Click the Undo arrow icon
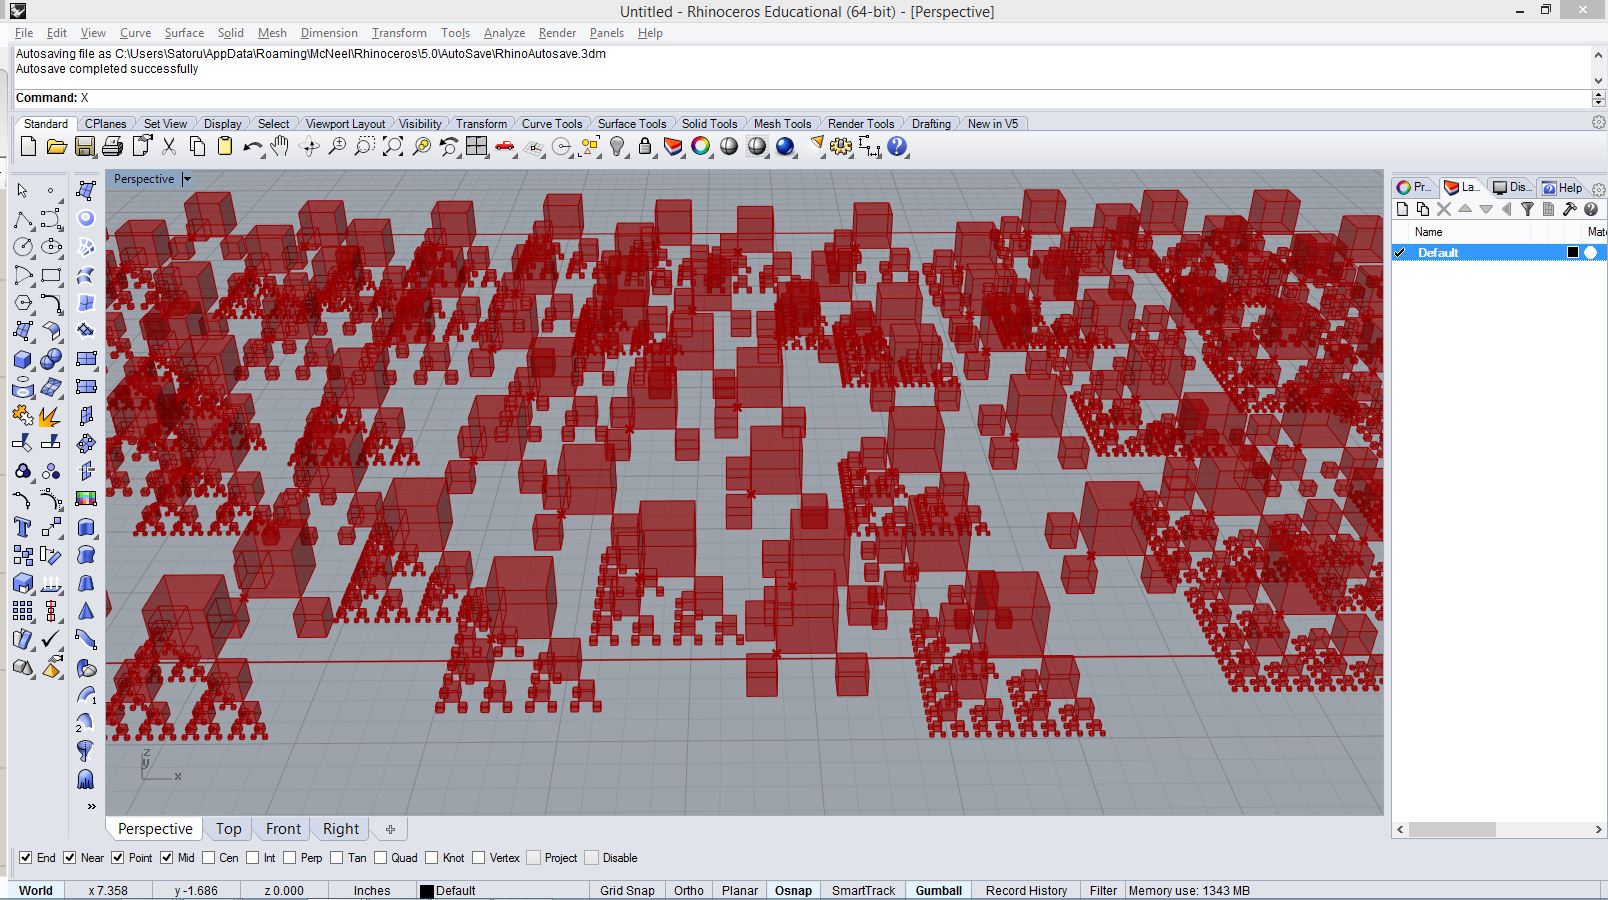1608x900 pixels. (x=252, y=147)
